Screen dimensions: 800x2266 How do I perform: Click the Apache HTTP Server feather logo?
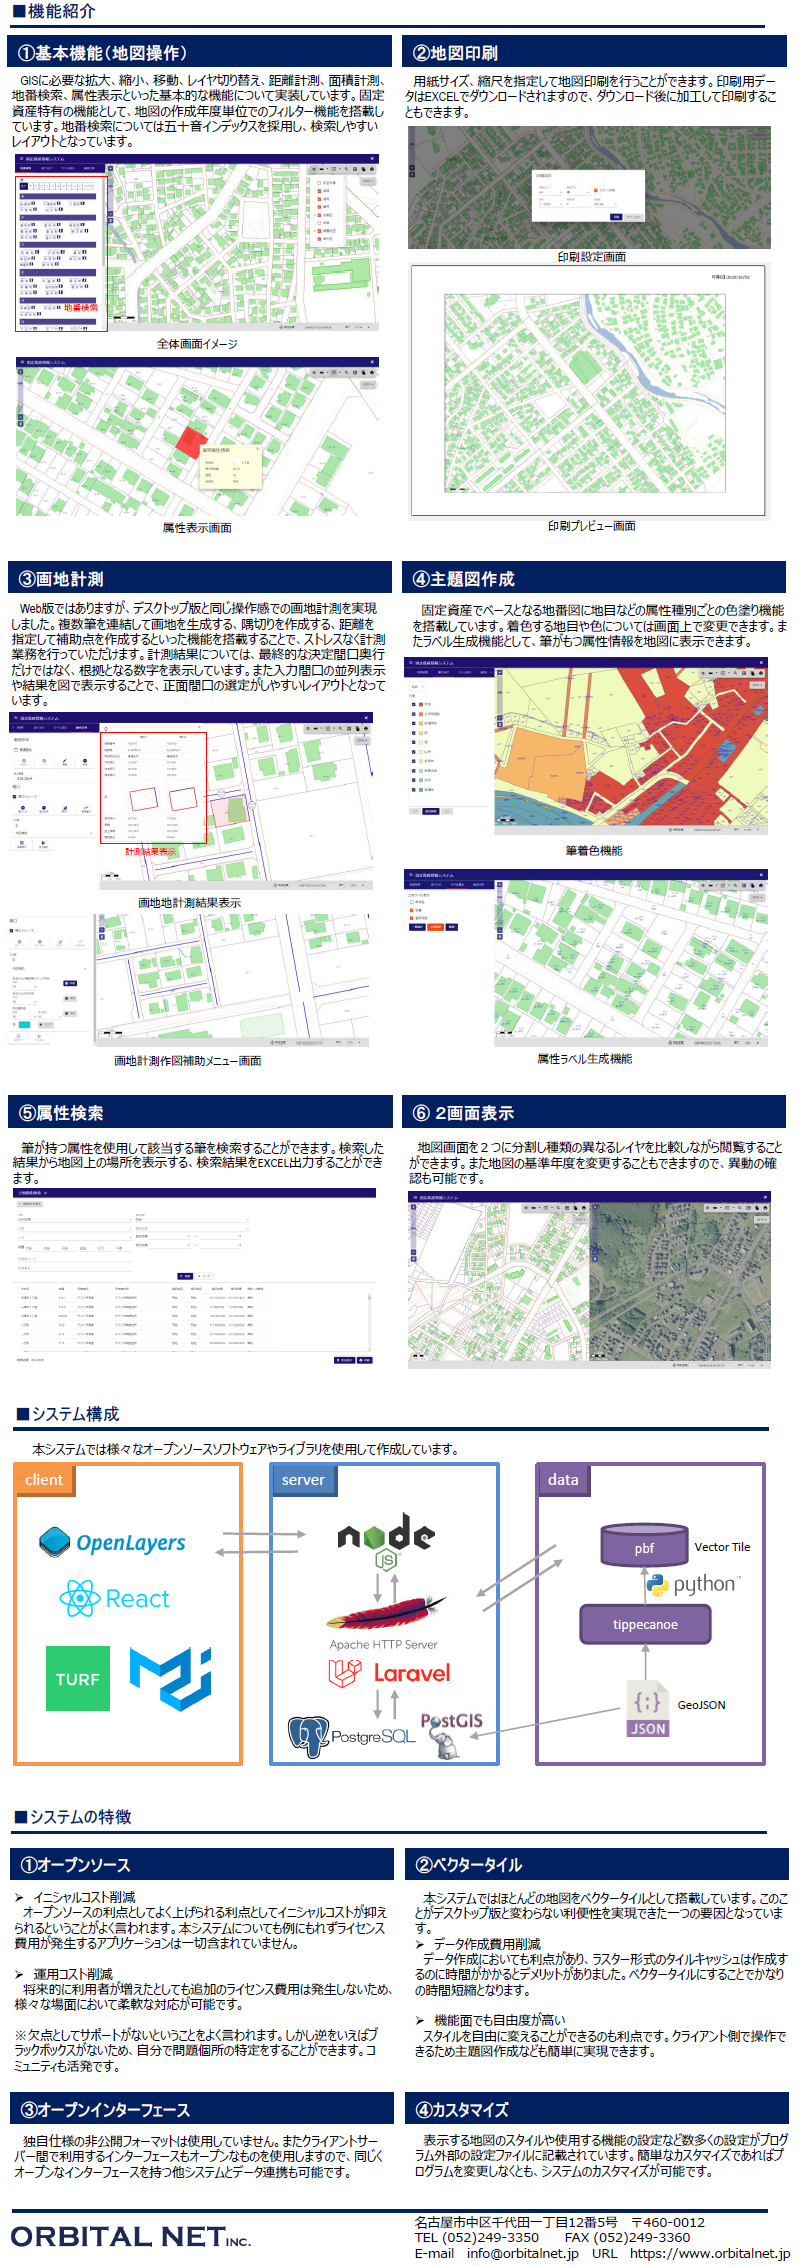click(385, 1612)
